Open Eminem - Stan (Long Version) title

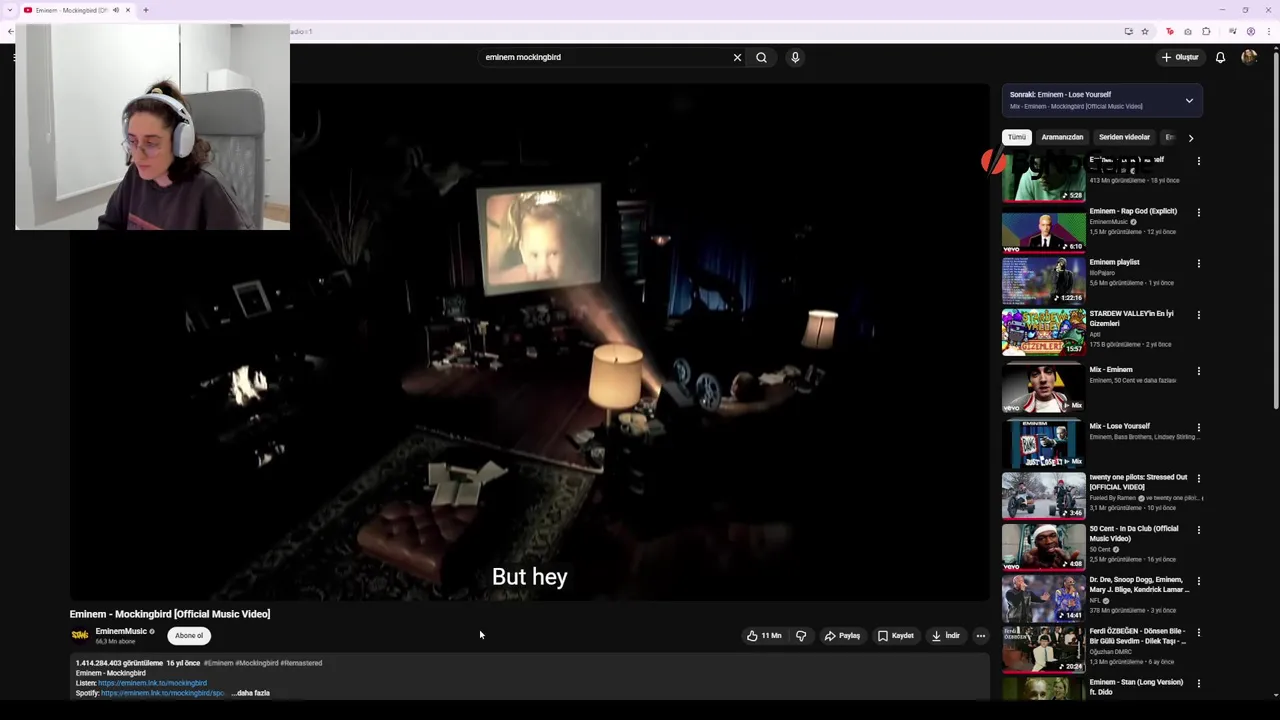tap(1136, 687)
